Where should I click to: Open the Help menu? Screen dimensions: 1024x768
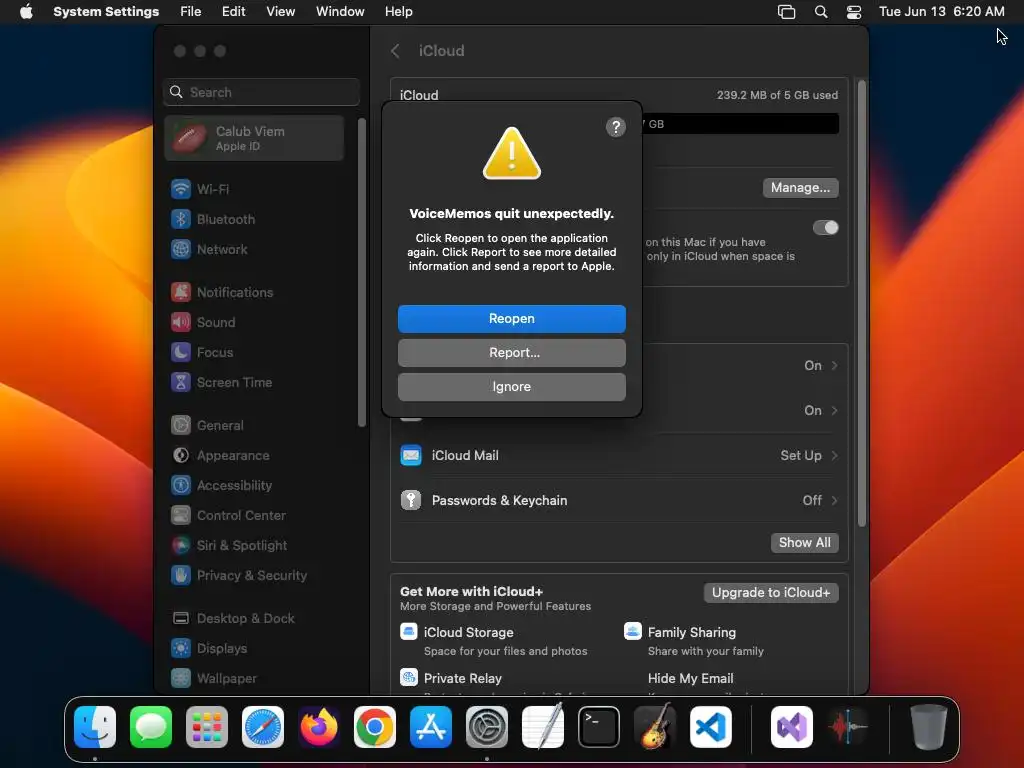[x=398, y=12]
